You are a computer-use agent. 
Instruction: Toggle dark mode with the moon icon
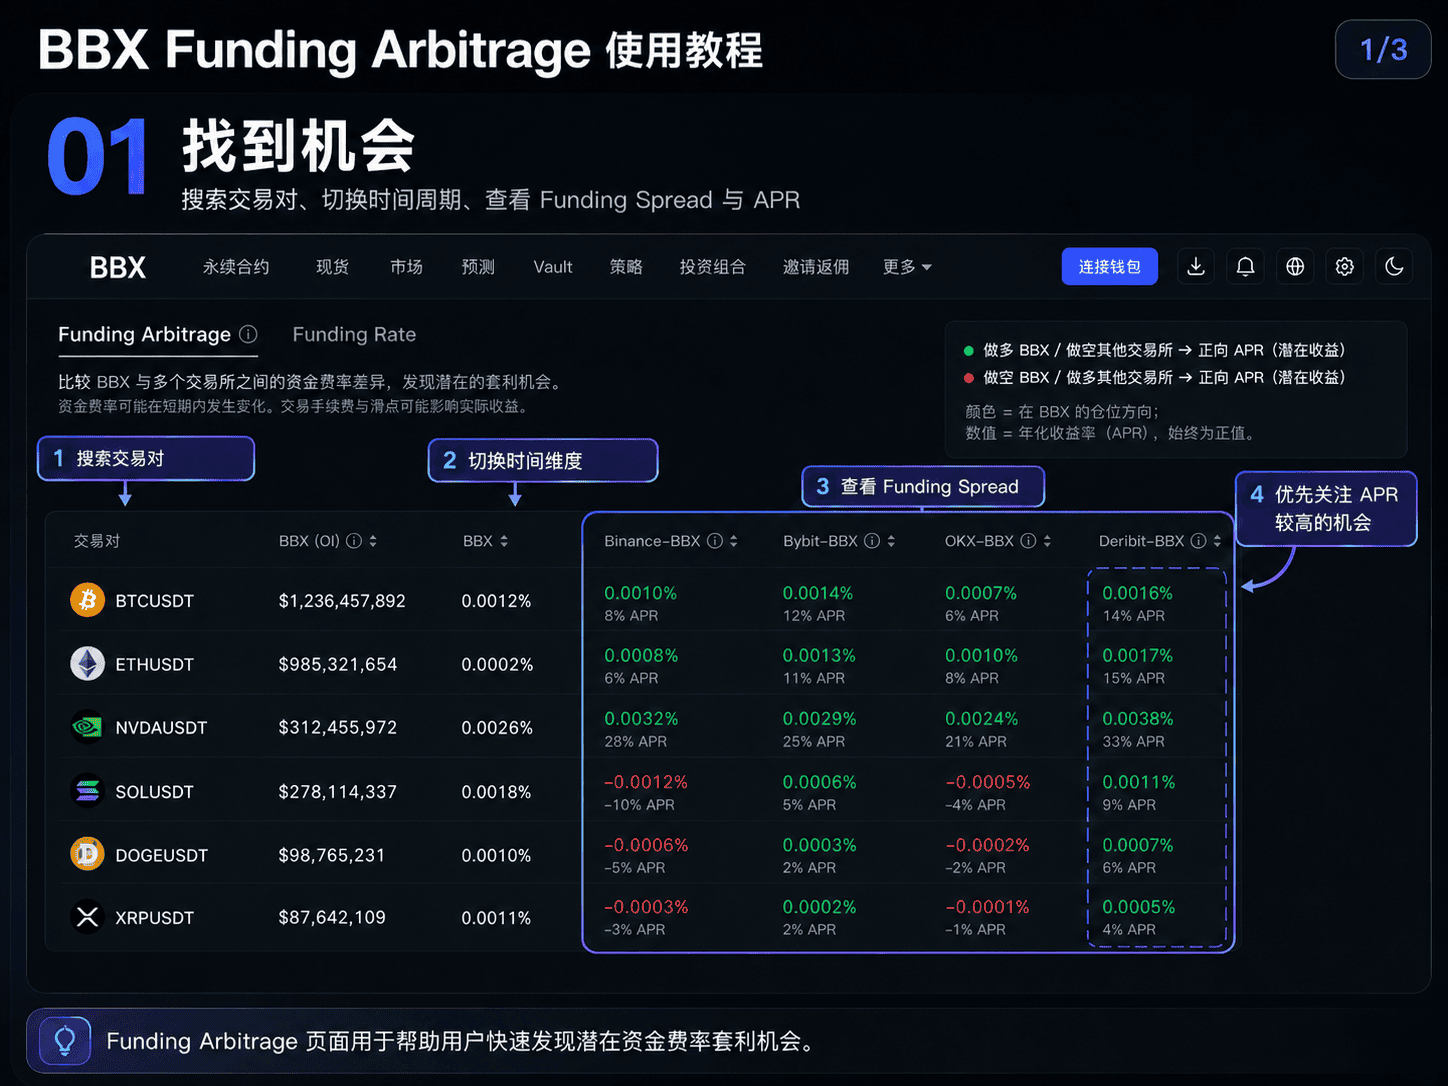pos(1394,266)
